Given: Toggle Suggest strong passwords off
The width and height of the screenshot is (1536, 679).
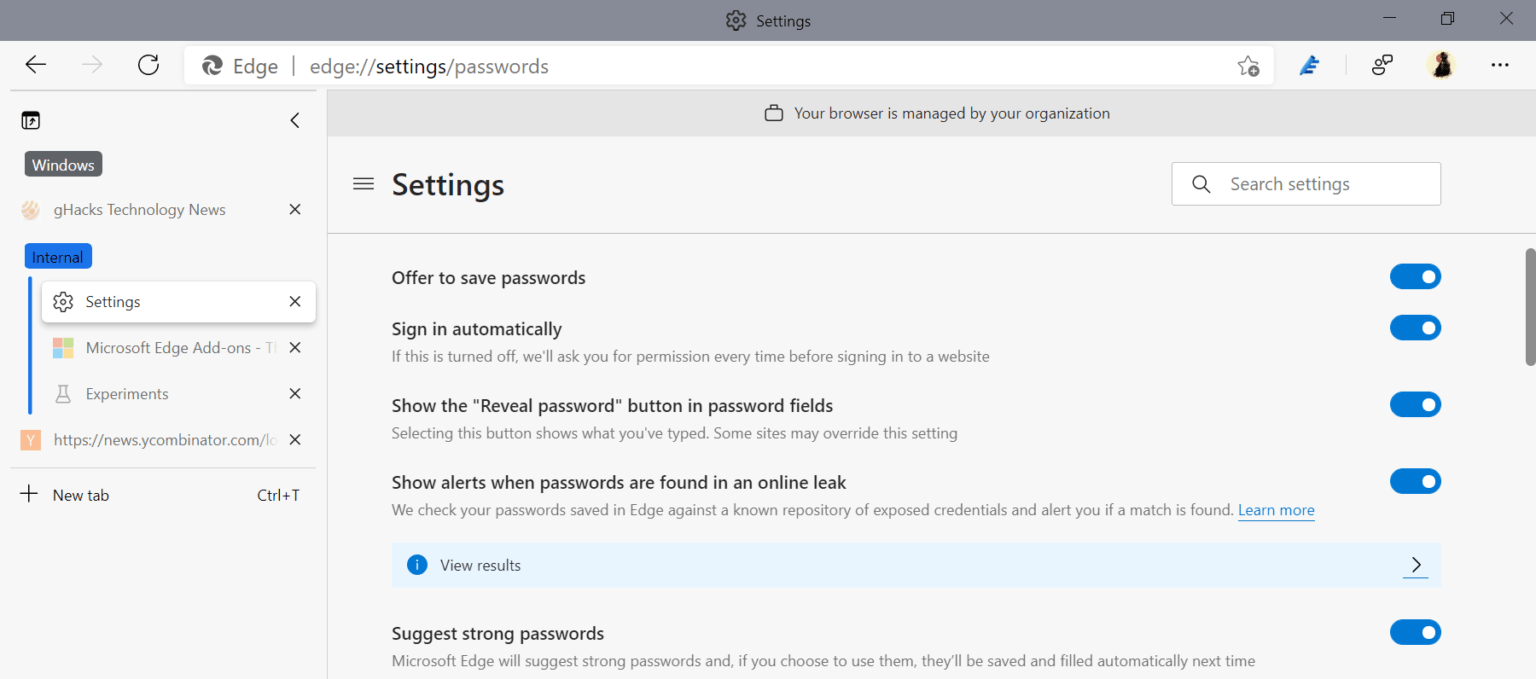Looking at the screenshot, I should coord(1415,632).
